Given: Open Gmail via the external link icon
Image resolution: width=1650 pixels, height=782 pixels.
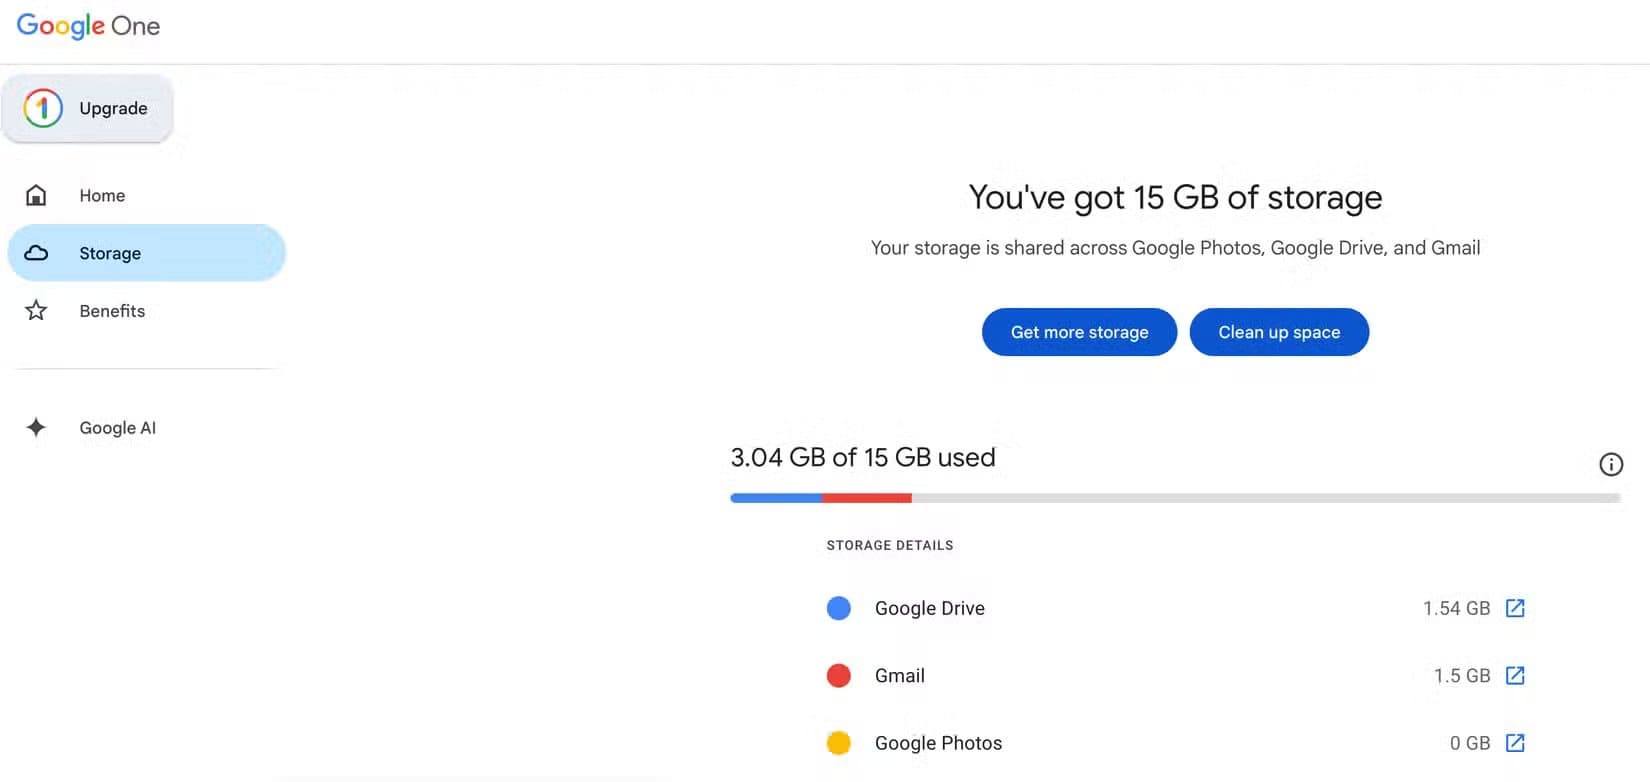Looking at the screenshot, I should point(1516,675).
